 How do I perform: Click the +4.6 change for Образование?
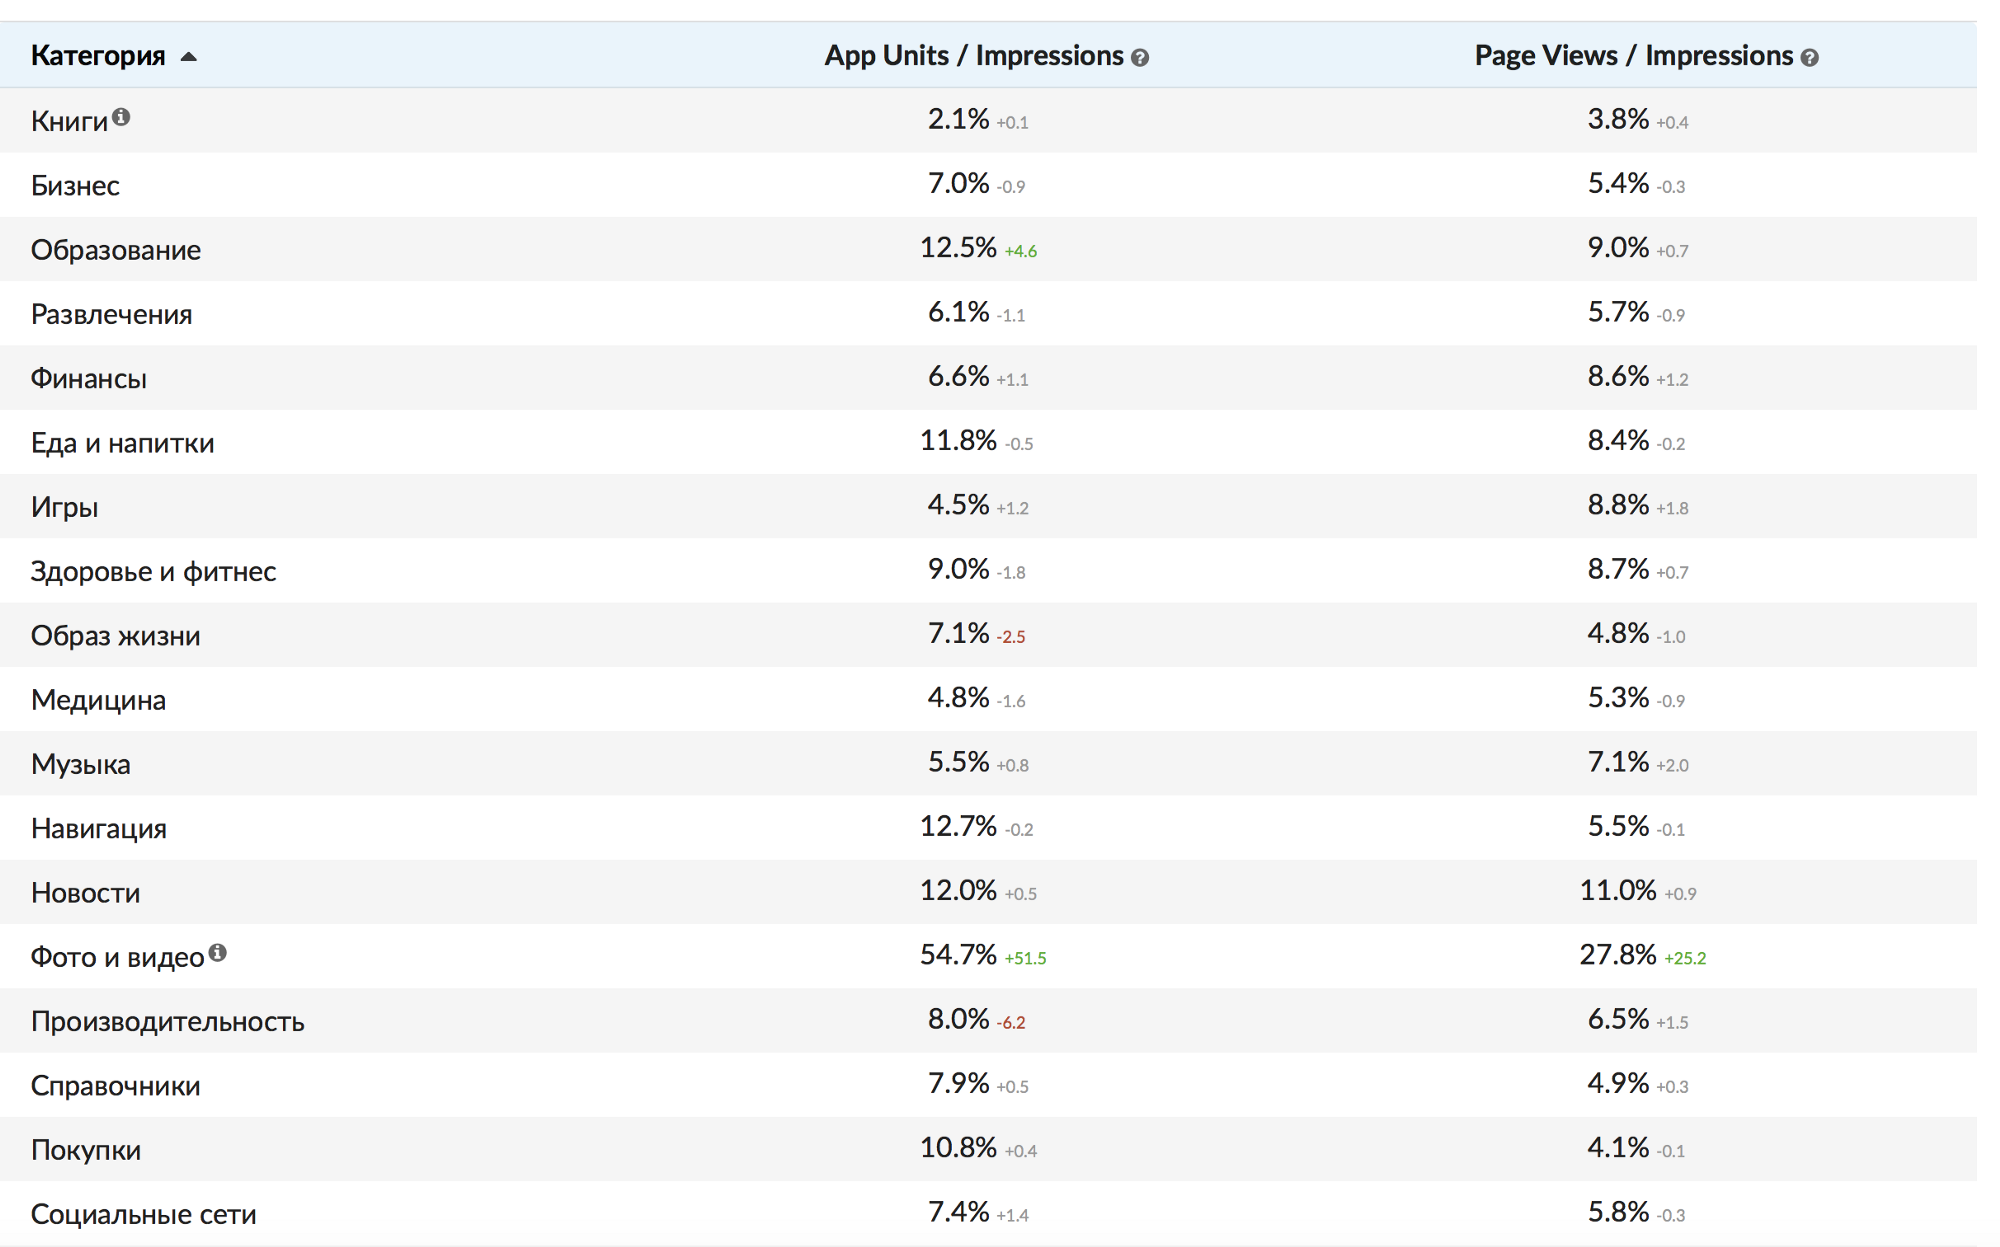1021,251
